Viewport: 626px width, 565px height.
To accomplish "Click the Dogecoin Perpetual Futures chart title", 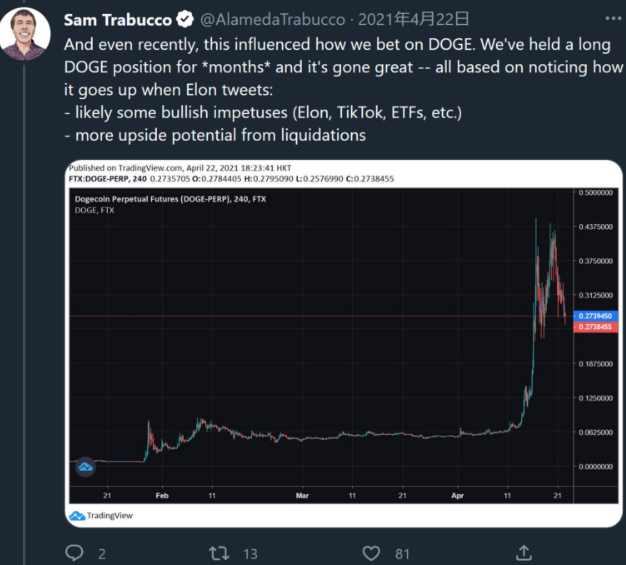I will 170,199.
